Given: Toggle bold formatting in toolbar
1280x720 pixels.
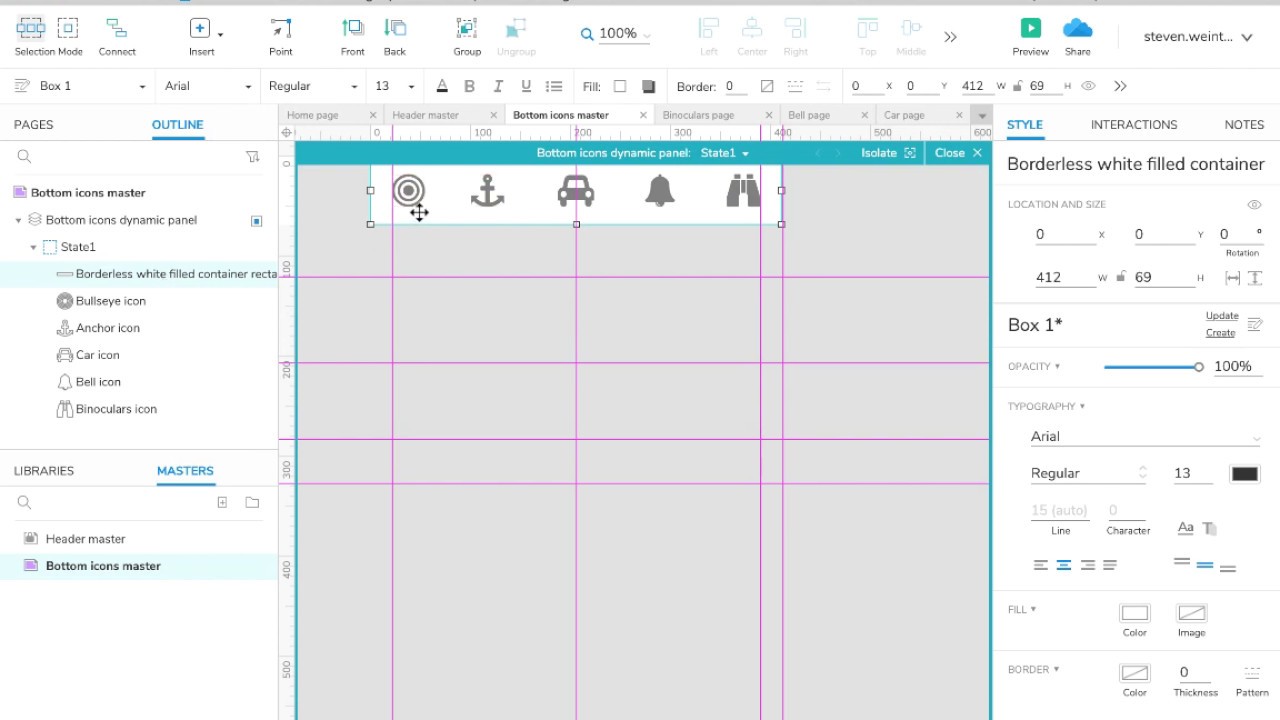Looking at the screenshot, I should tap(469, 86).
